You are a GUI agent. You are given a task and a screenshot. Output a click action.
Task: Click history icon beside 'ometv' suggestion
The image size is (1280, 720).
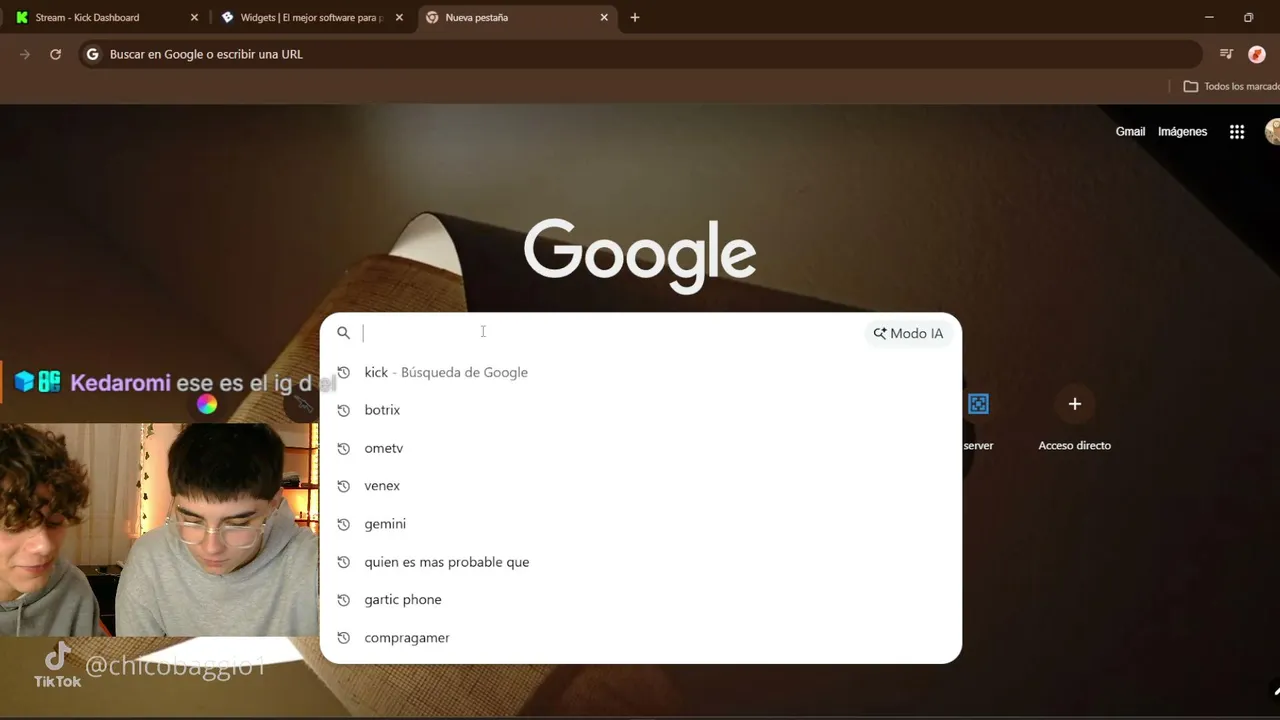pyautogui.click(x=343, y=448)
